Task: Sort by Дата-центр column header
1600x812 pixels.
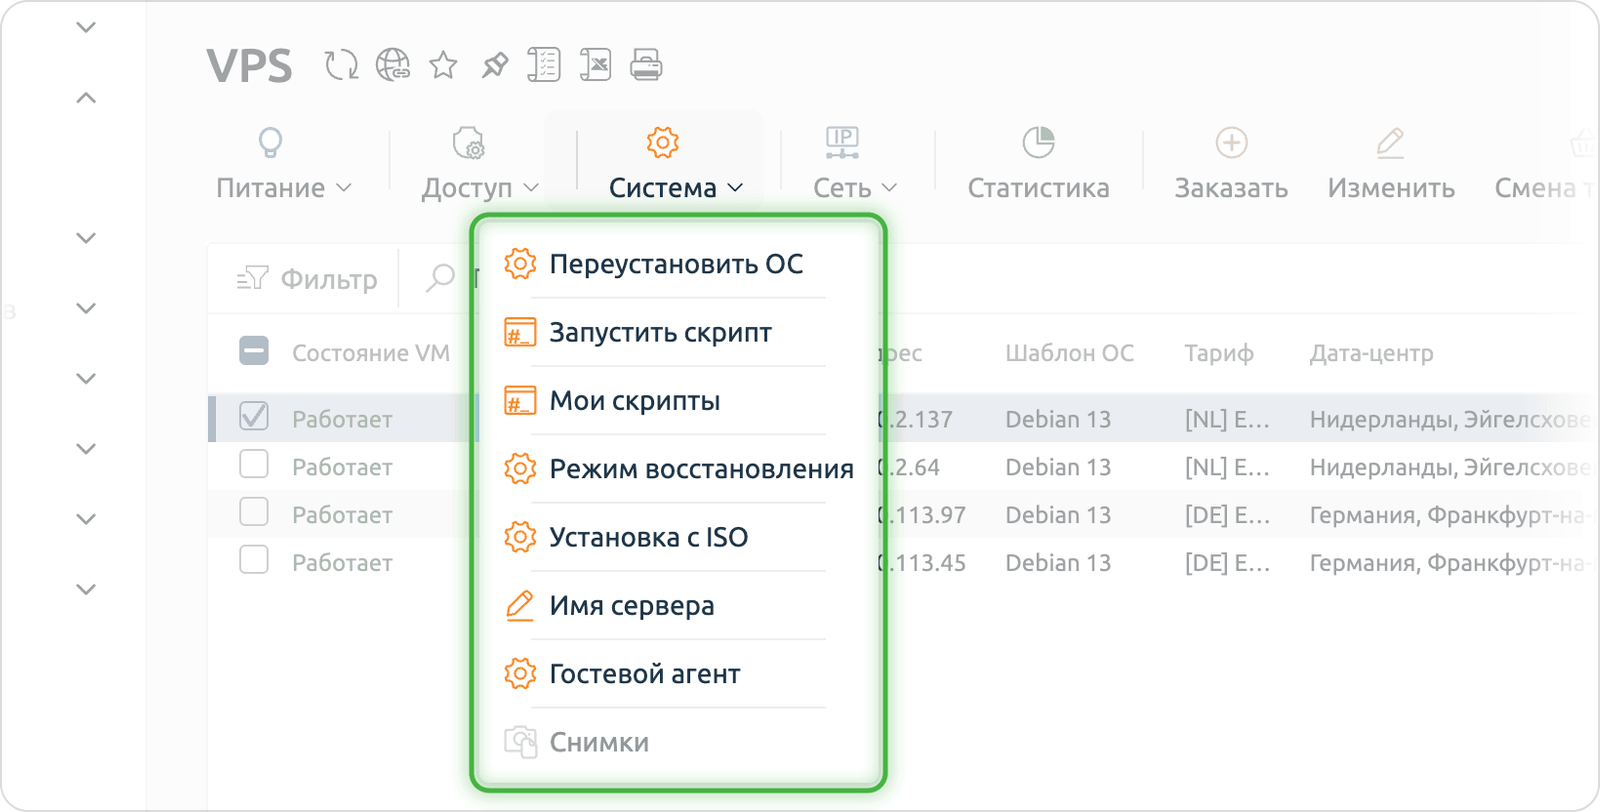Action: point(1371,353)
